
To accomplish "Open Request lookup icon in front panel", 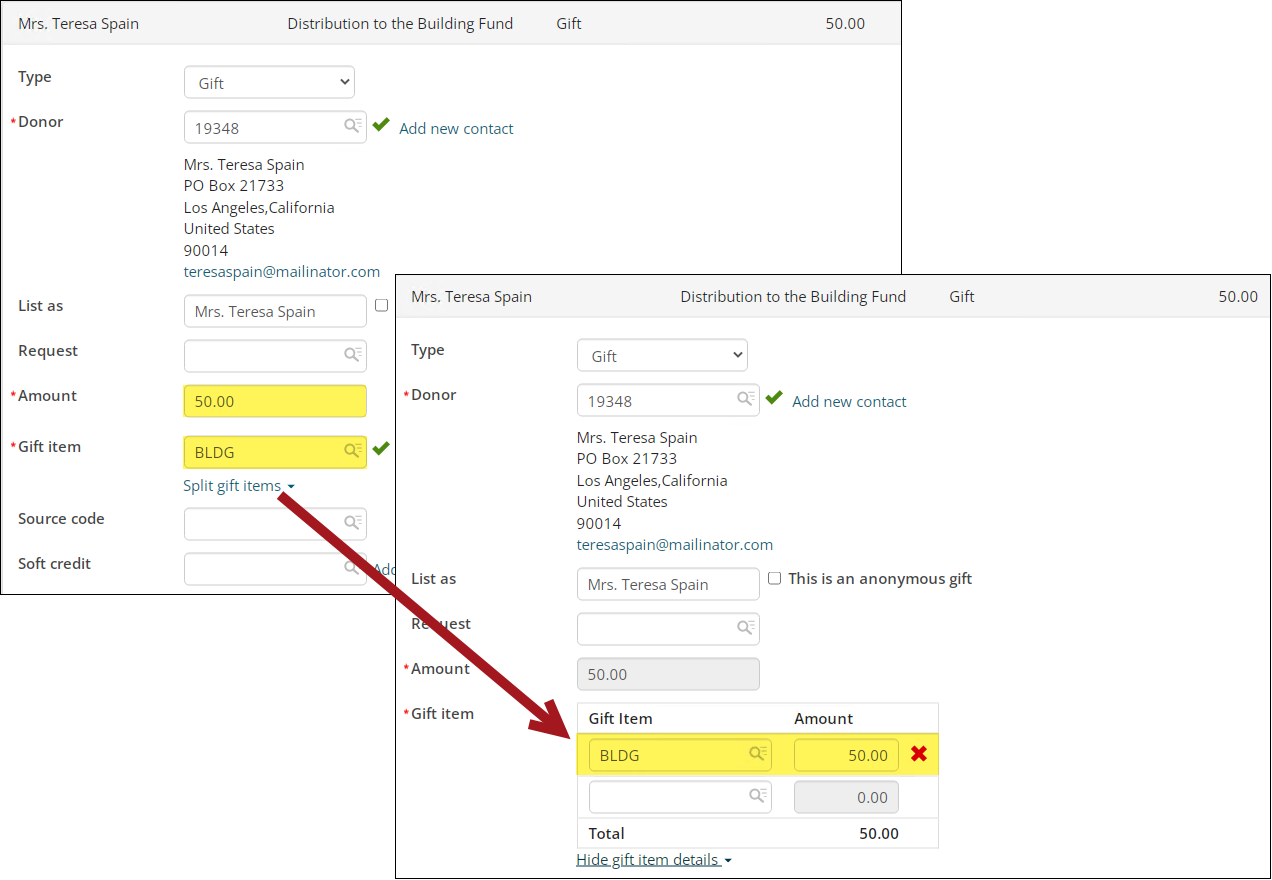I will click(x=747, y=628).
